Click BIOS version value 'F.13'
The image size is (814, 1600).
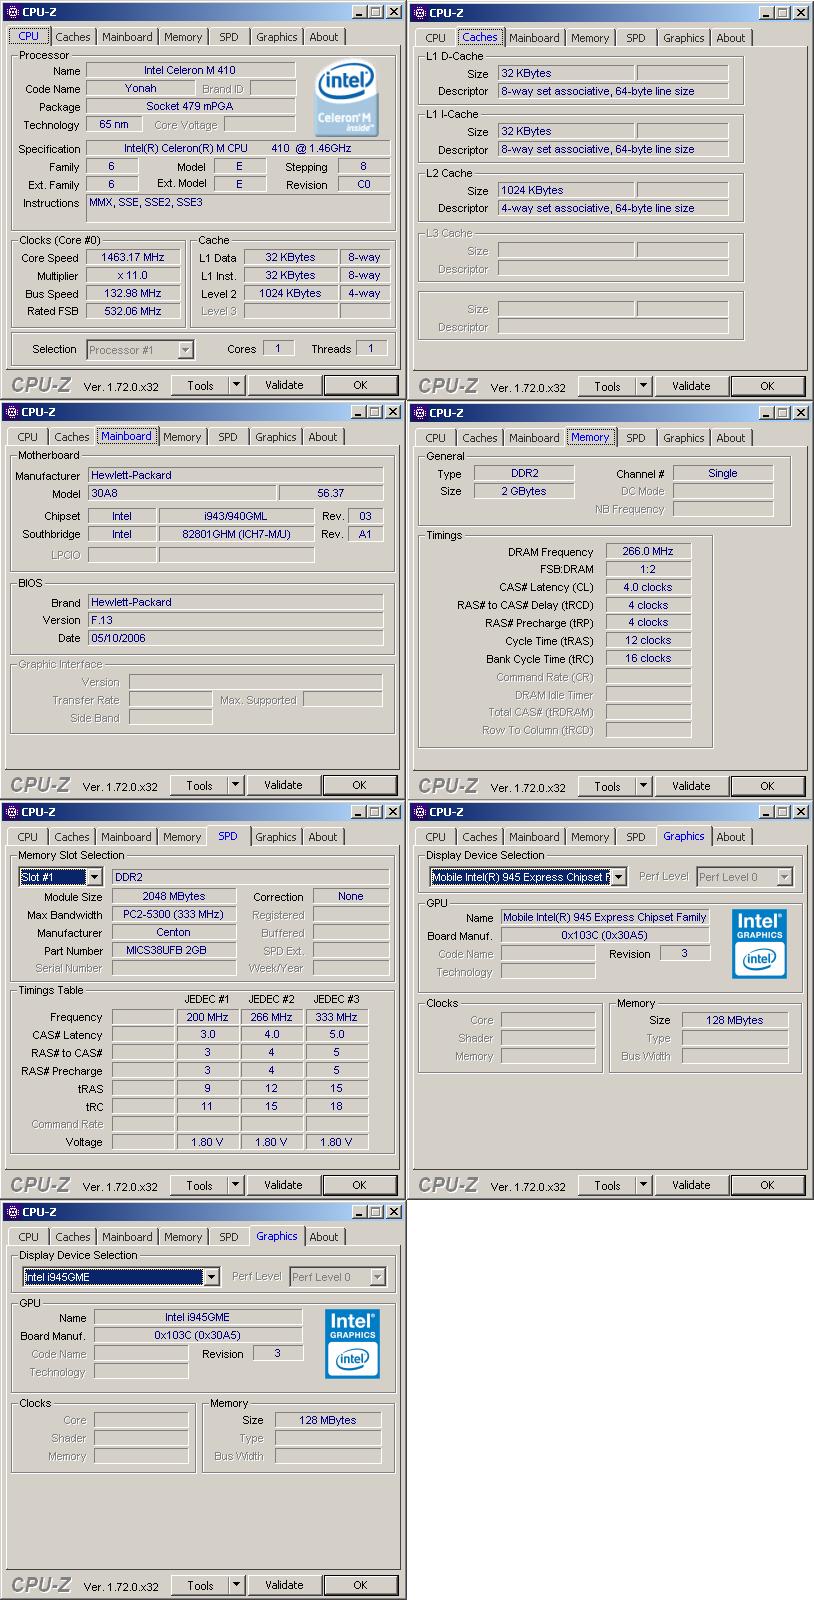(235, 620)
